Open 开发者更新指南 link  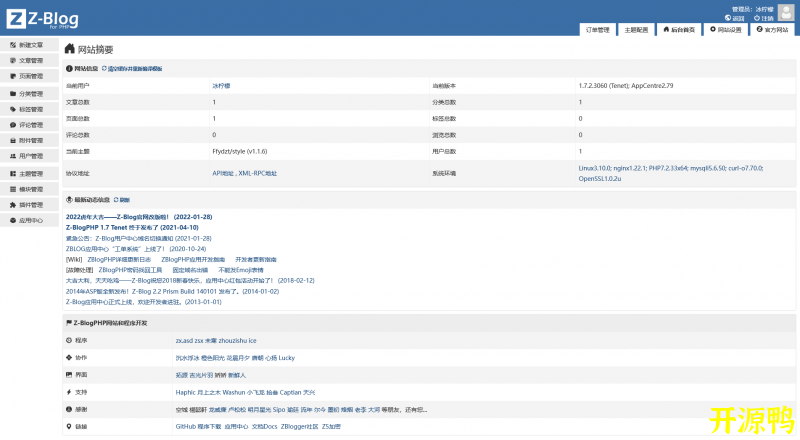tap(256, 260)
